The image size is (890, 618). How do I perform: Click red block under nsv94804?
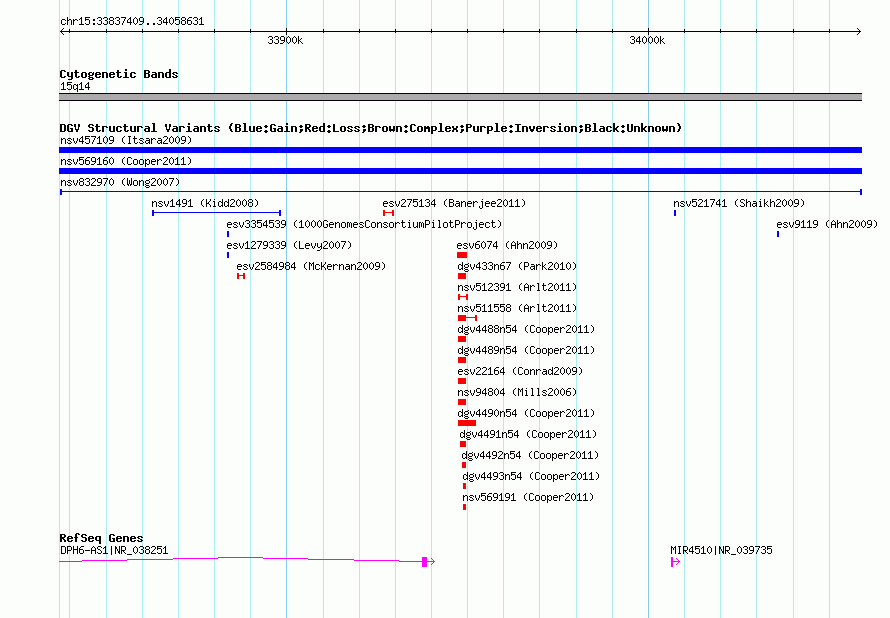[462, 402]
